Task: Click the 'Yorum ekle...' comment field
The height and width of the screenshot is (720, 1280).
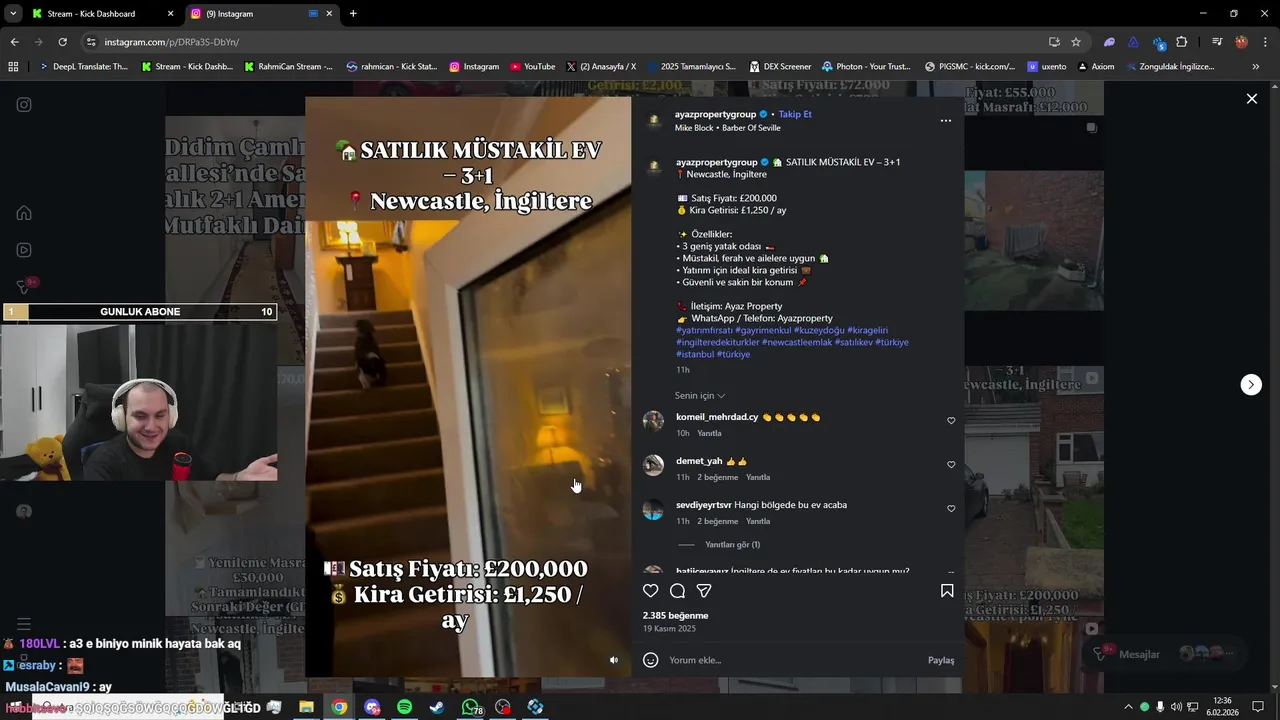Action: tap(795, 660)
